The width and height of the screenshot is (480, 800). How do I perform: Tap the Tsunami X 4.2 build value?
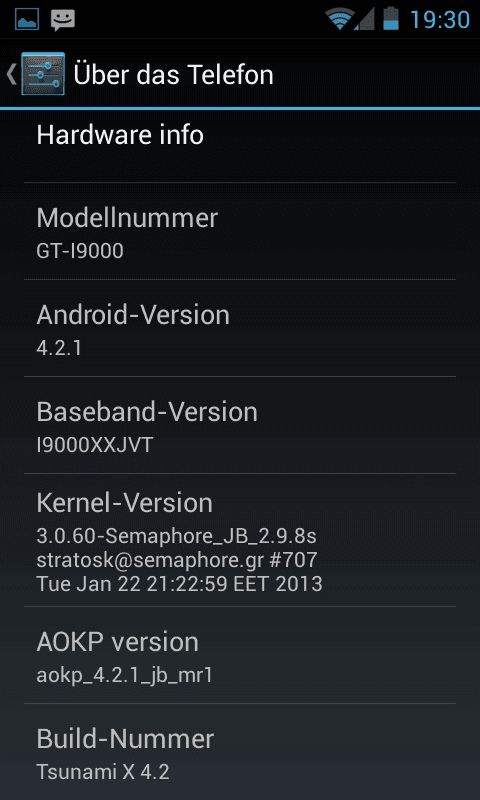point(103,771)
